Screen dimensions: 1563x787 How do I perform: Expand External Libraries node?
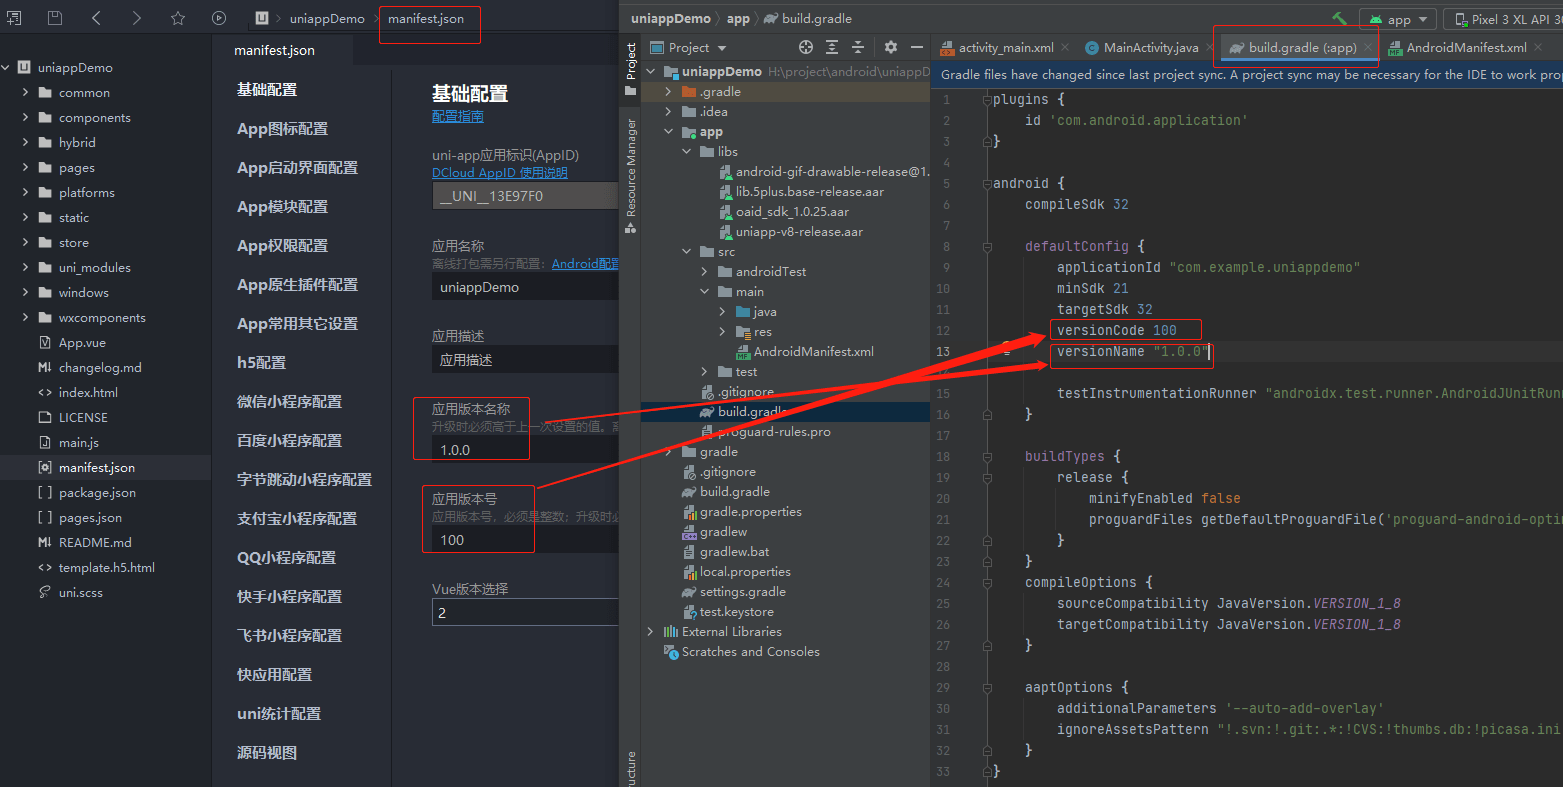coord(651,631)
